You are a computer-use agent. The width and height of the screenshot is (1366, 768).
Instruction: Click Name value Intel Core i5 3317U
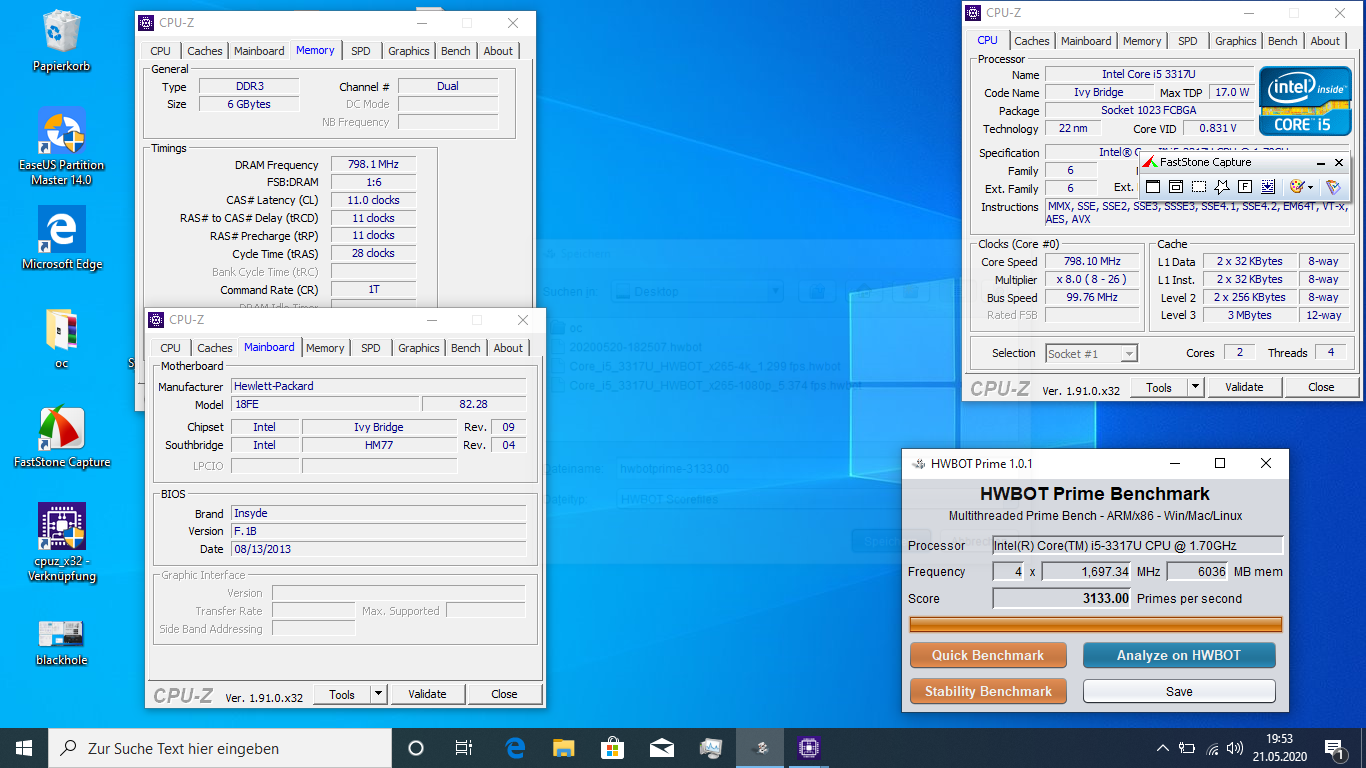click(1149, 74)
